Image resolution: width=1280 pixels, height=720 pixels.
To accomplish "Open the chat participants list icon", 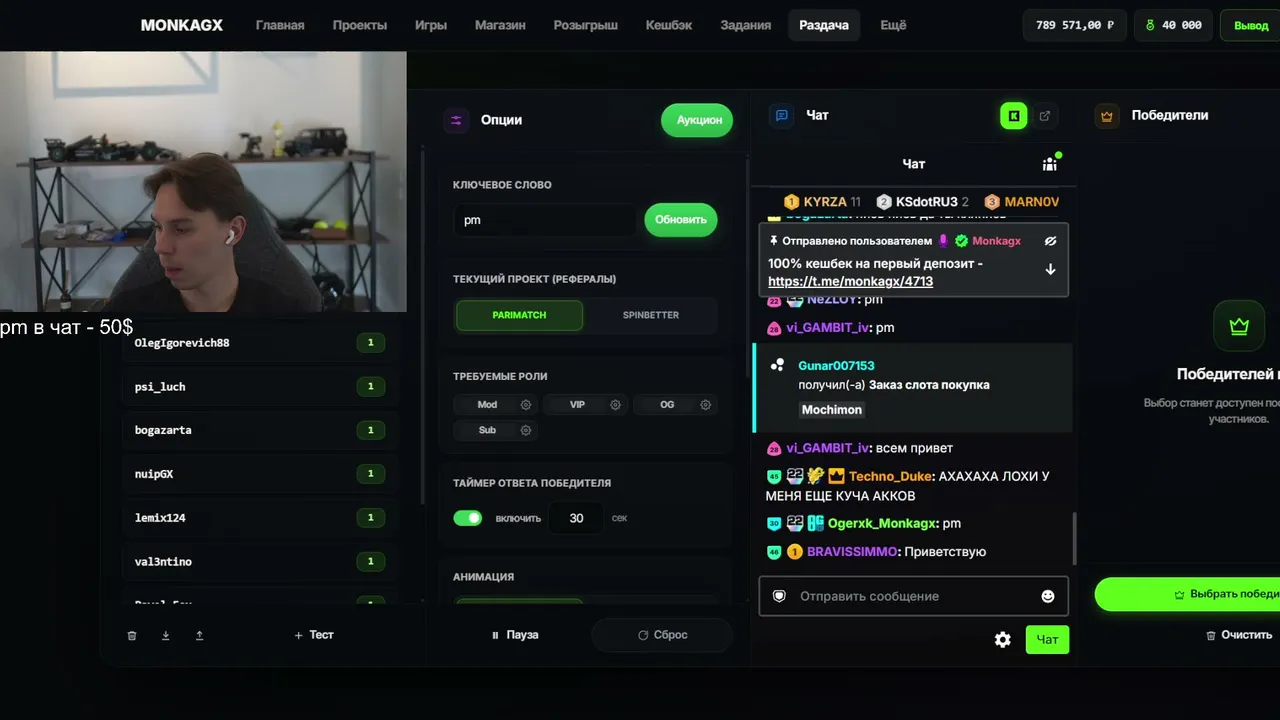I will coord(1049,164).
